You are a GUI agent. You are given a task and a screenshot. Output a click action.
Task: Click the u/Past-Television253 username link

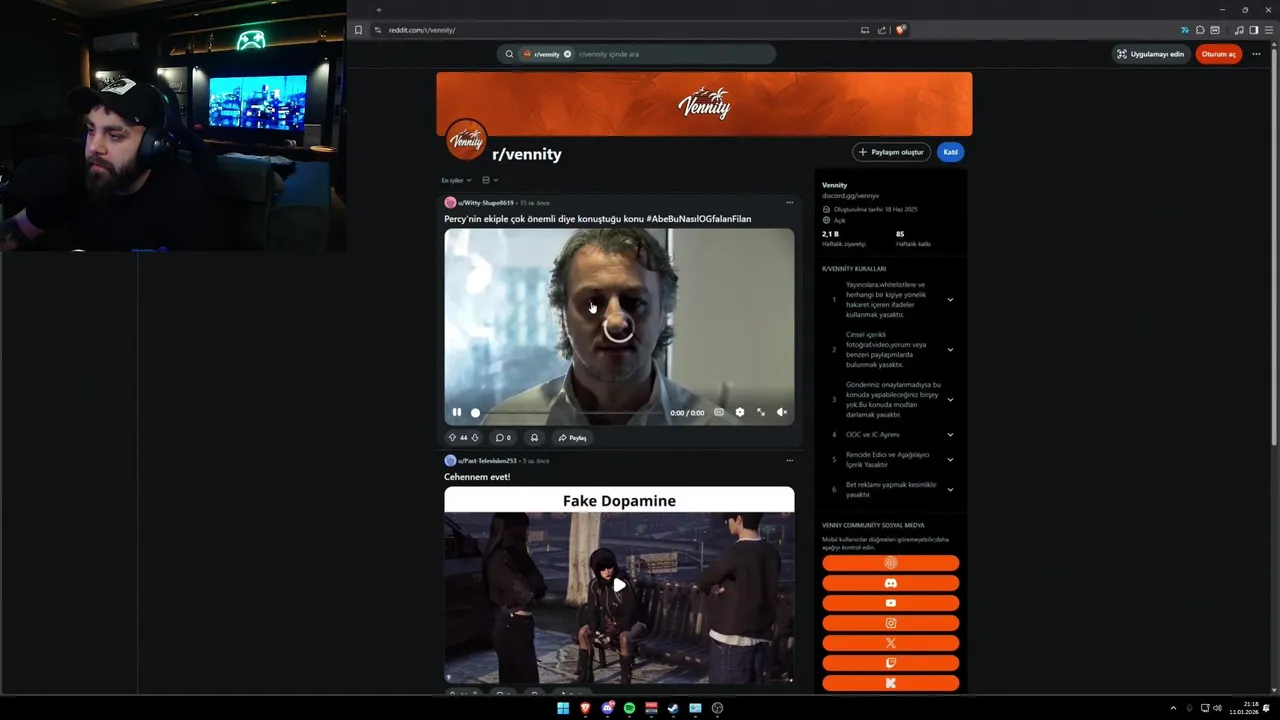point(488,461)
